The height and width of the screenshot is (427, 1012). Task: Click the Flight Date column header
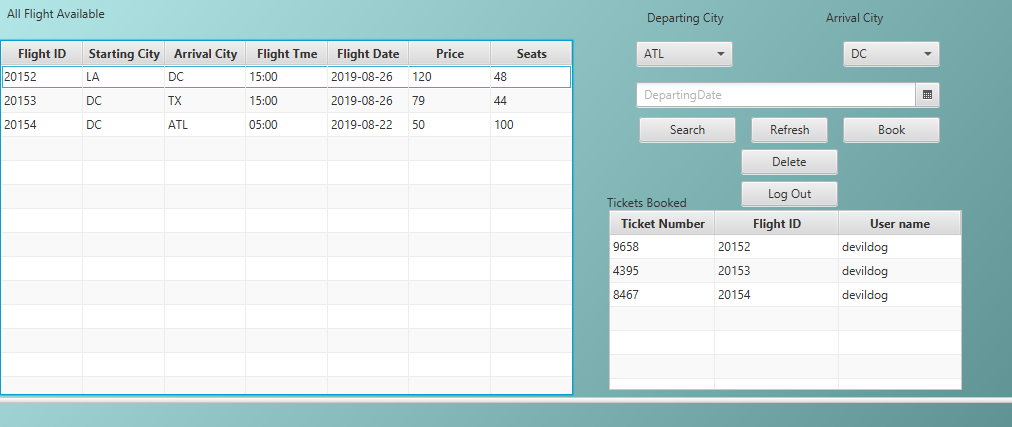click(x=368, y=54)
